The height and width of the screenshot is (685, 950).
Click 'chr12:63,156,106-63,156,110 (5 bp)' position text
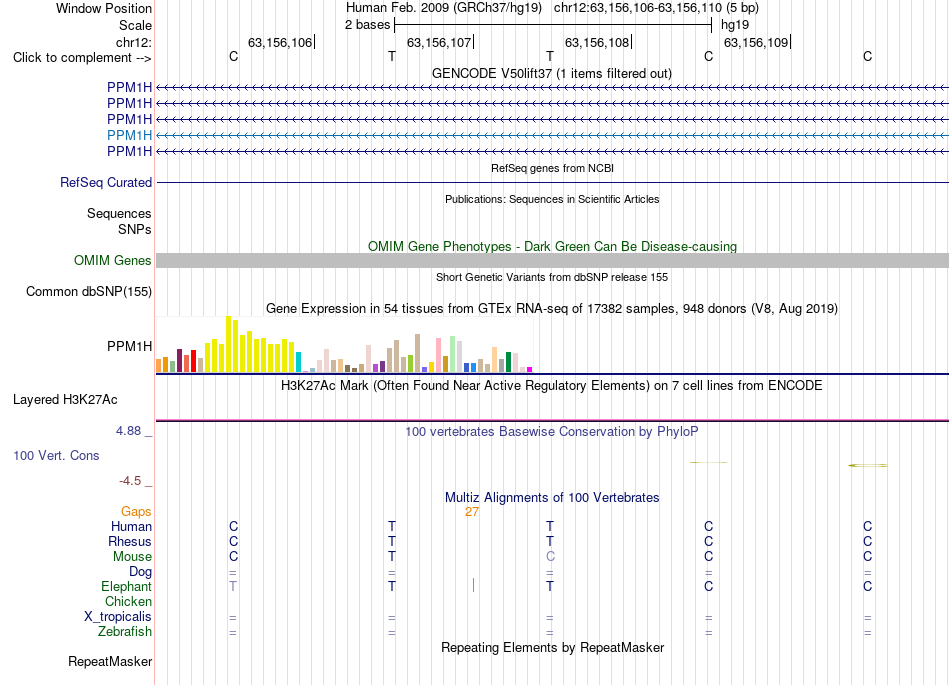656,8
